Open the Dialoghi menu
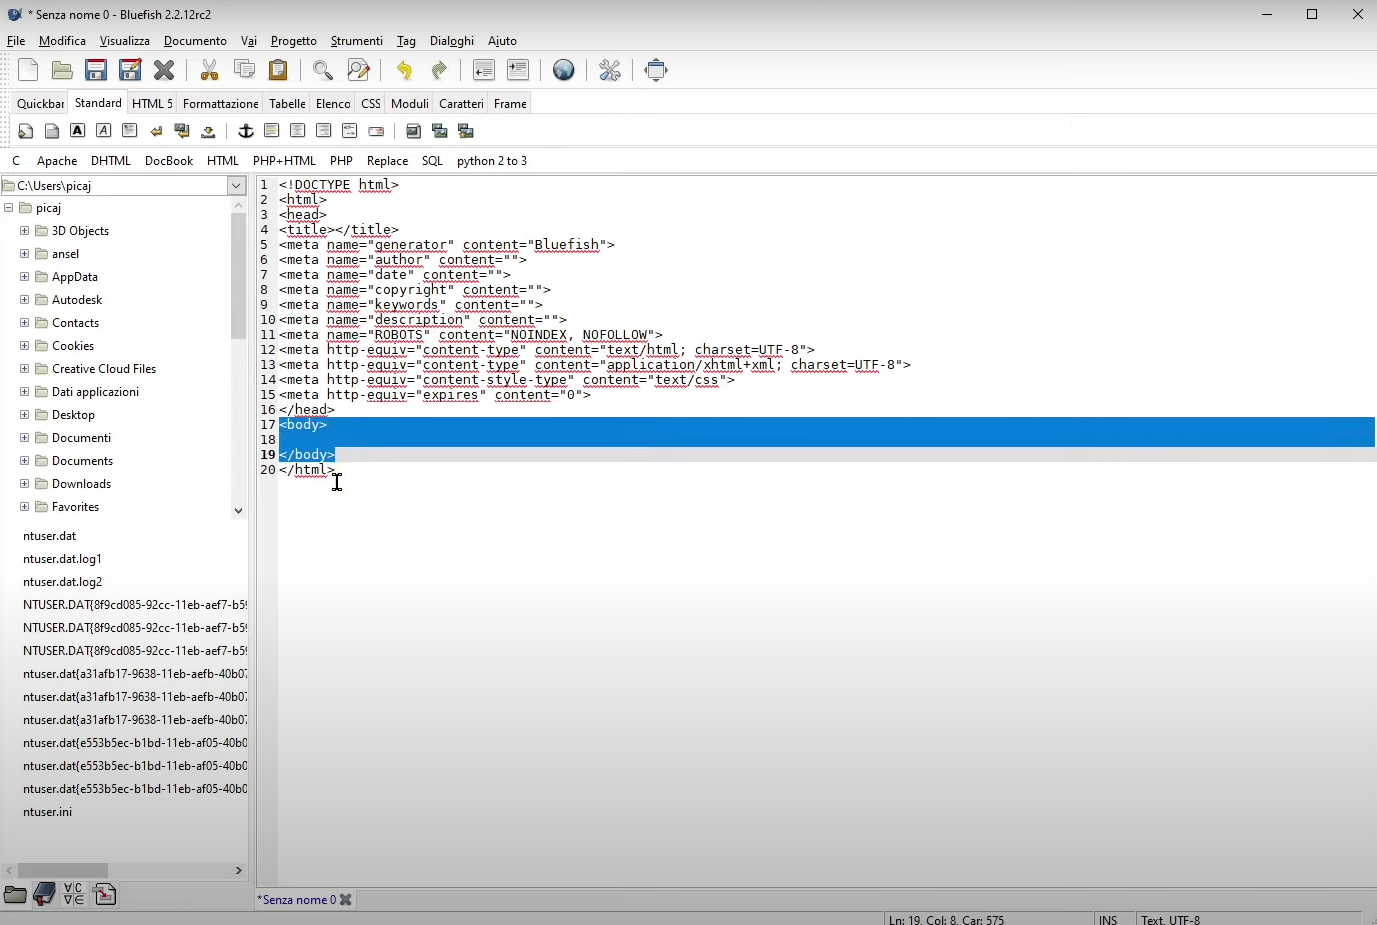The width and height of the screenshot is (1377, 925). tap(452, 41)
